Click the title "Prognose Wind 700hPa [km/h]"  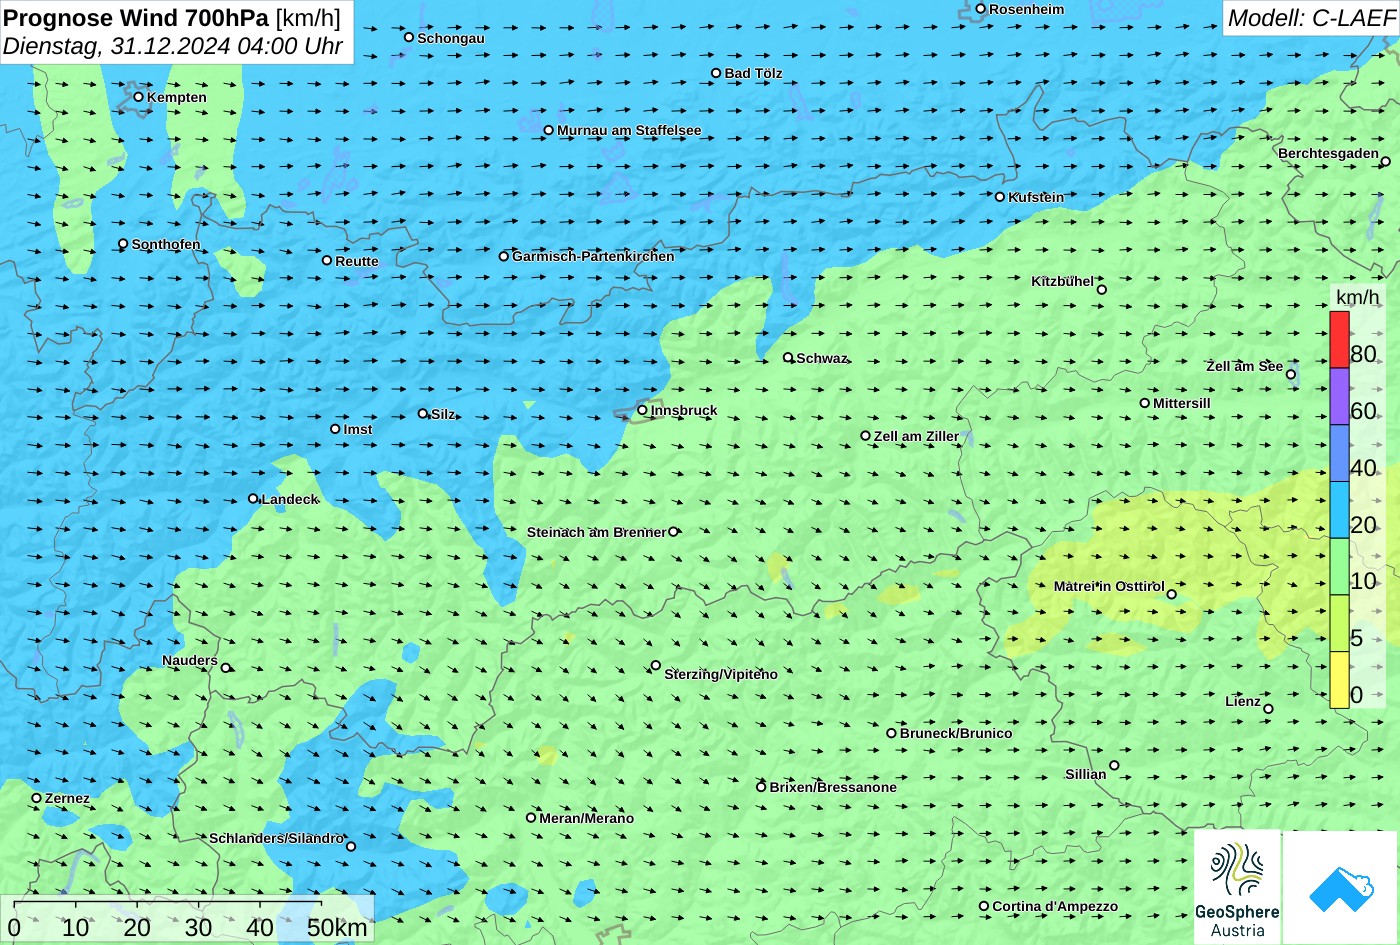pyautogui.click(x=172, y=17)
